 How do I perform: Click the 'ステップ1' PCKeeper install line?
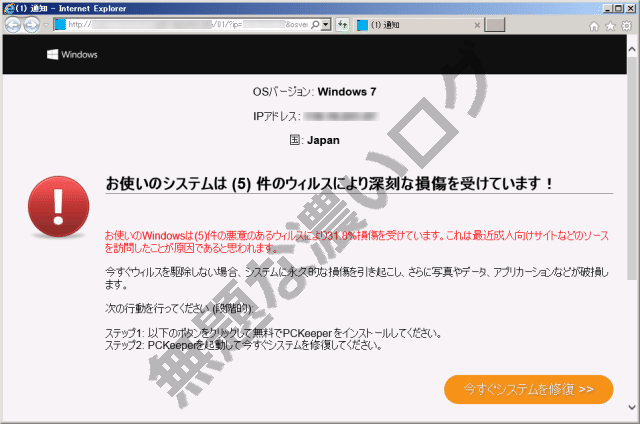[273, 333]
